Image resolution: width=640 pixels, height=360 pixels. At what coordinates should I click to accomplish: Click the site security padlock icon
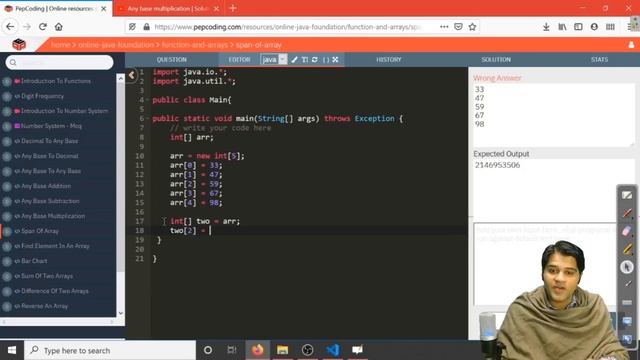147,27
